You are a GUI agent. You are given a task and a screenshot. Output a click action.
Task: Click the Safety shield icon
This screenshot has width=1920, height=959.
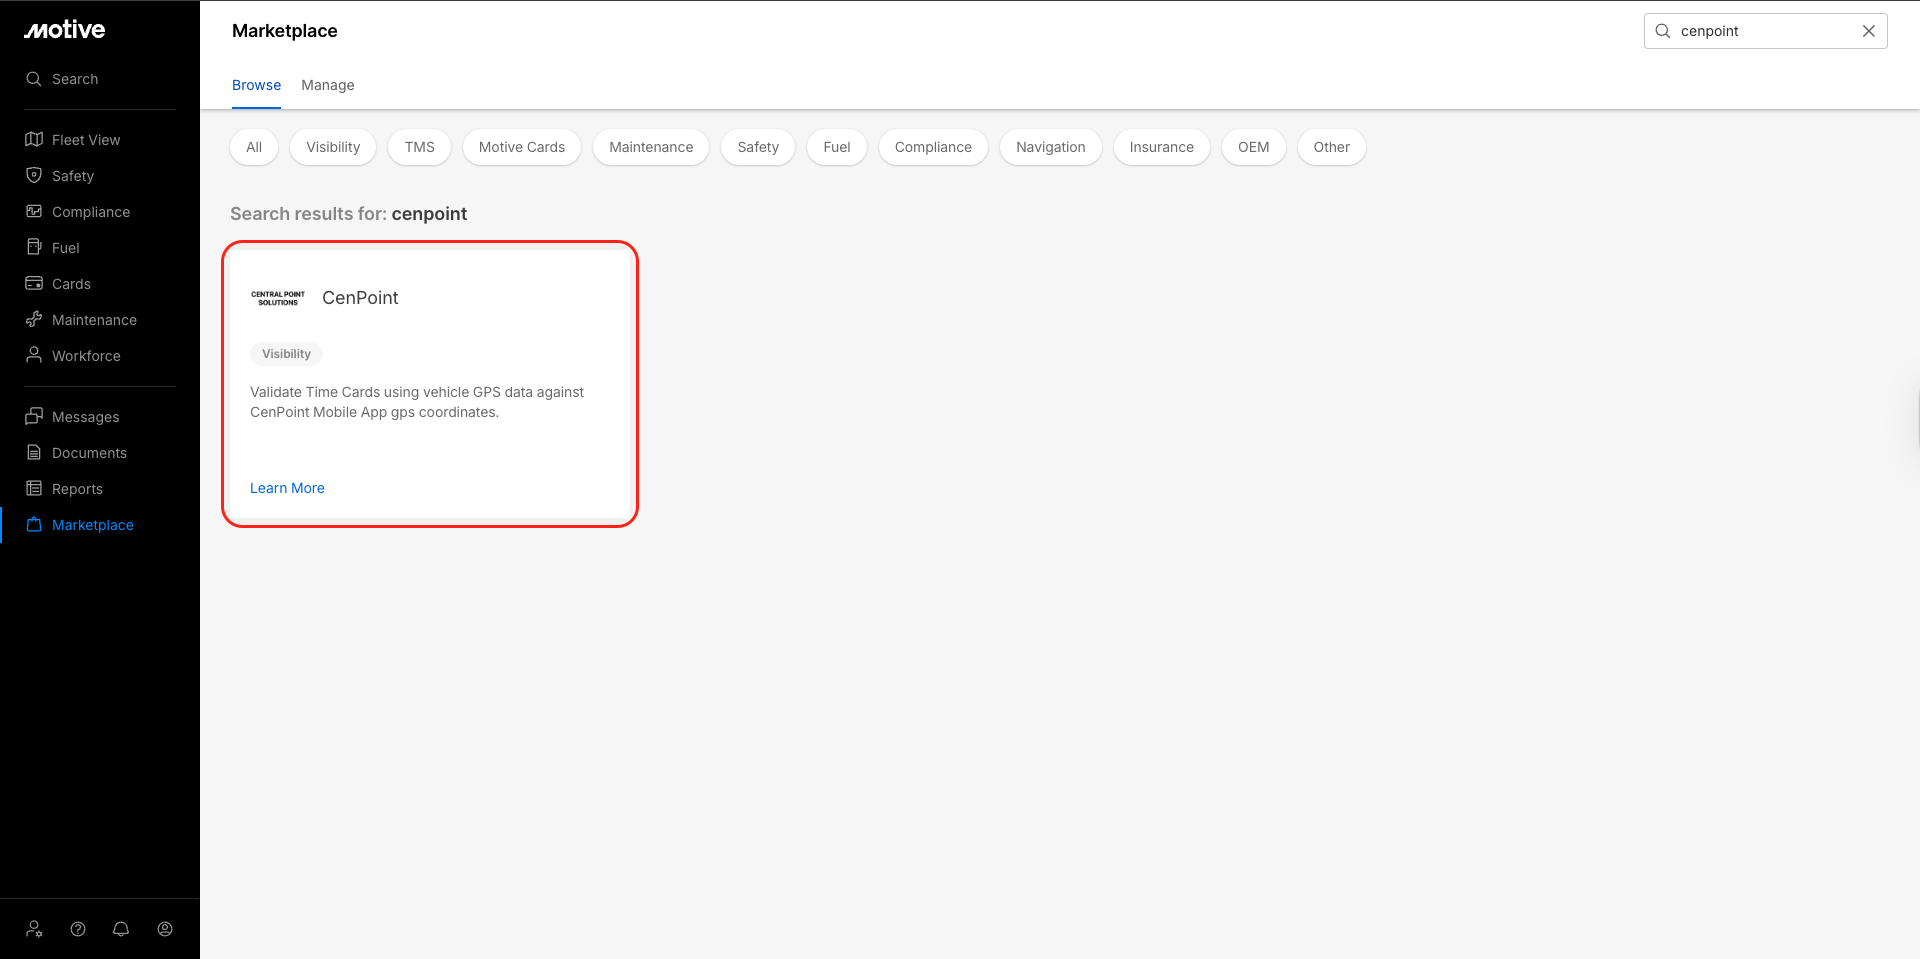point(34,175)
